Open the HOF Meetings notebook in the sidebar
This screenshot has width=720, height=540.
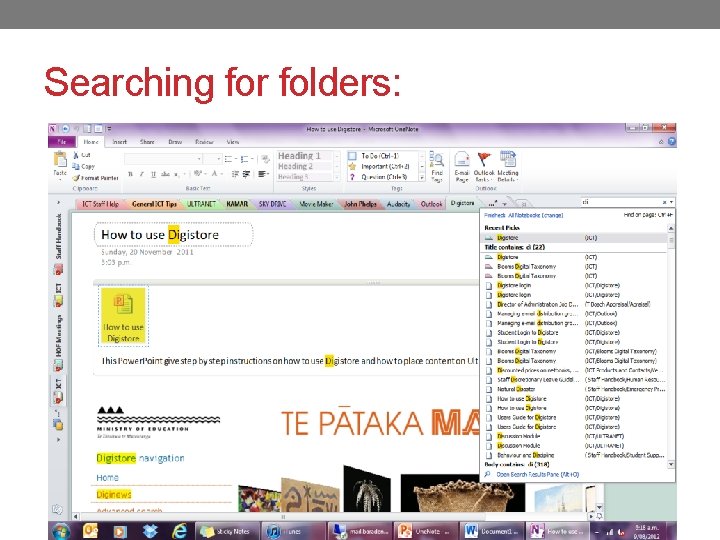58,342
